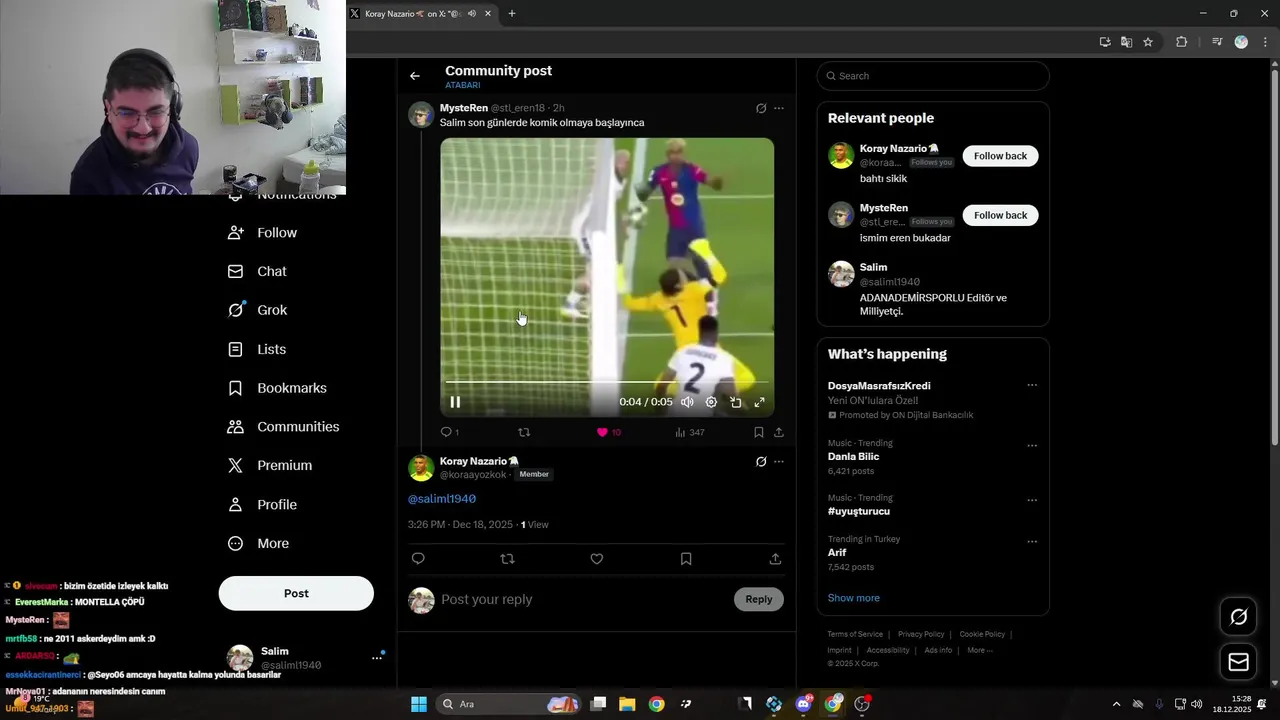The height and width of the screenshot is (720, 1280).
Task: View analytics showing 347 views
Action: [x=689, y=432]
